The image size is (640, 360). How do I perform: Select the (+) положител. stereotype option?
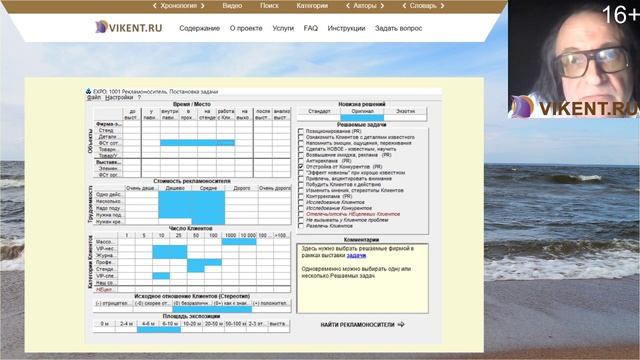click(271, 303)
